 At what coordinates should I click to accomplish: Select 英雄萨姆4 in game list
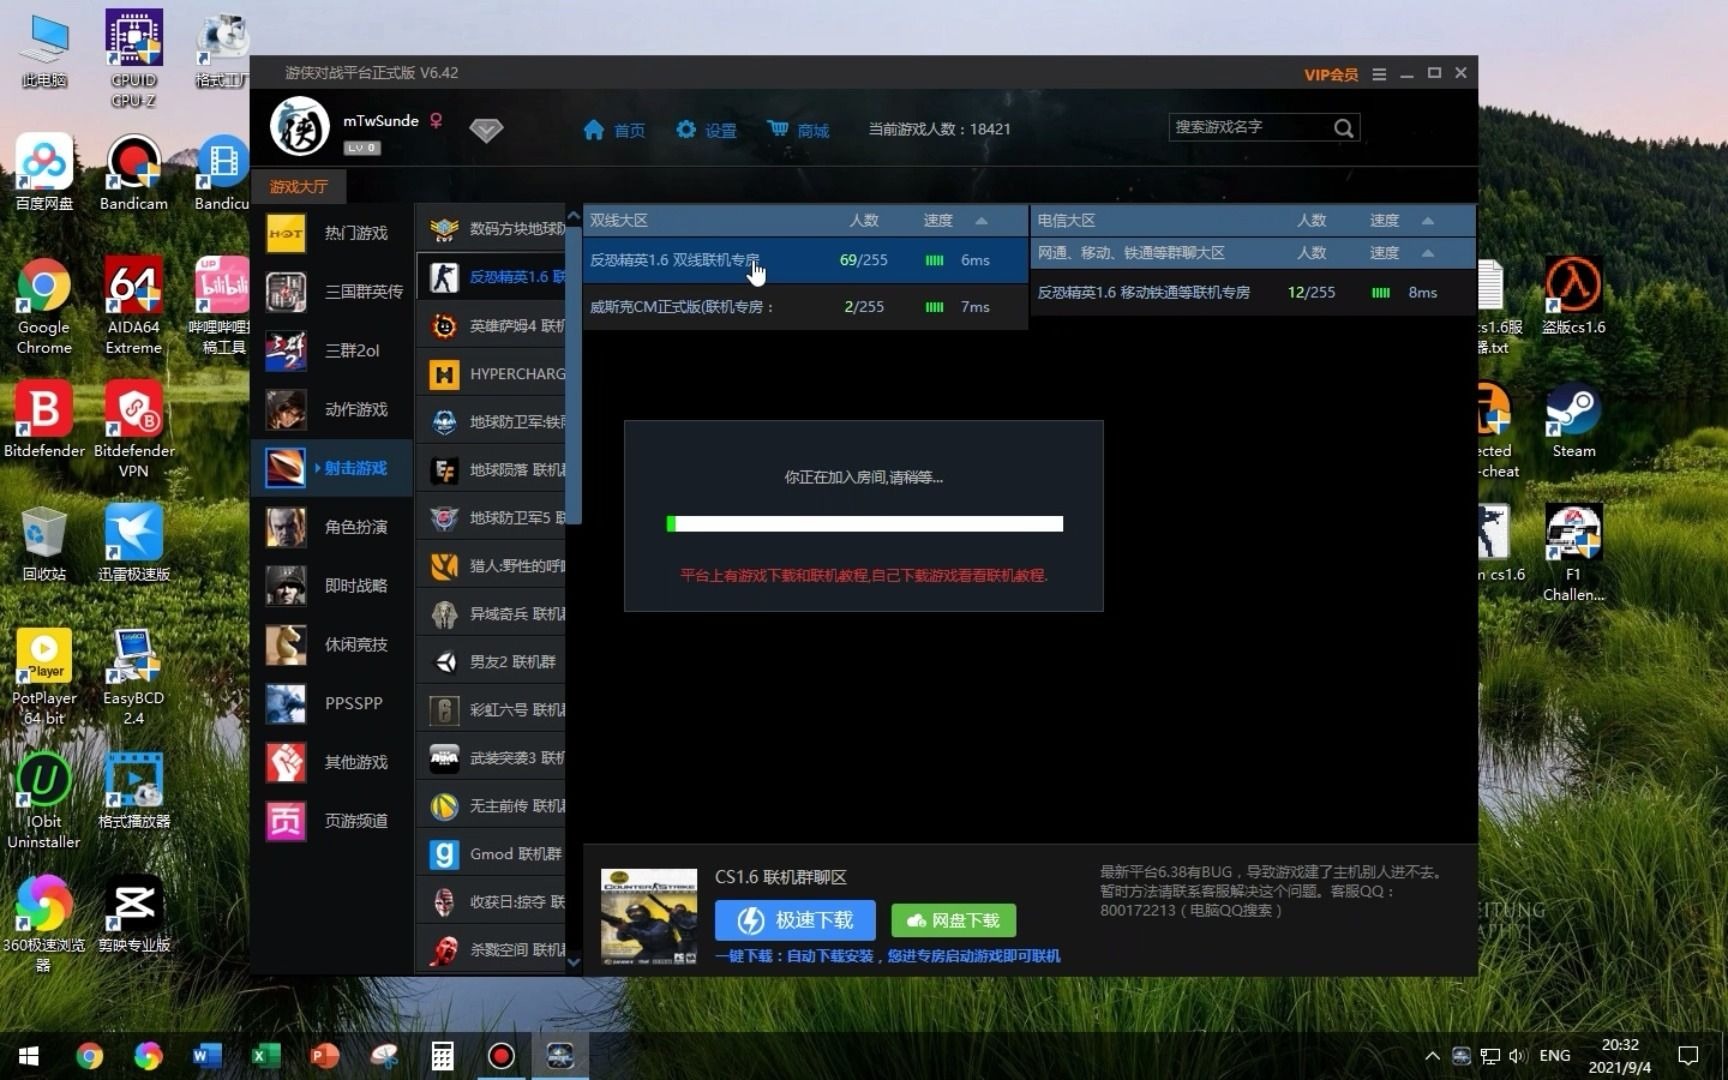click(x=492, y=326)
